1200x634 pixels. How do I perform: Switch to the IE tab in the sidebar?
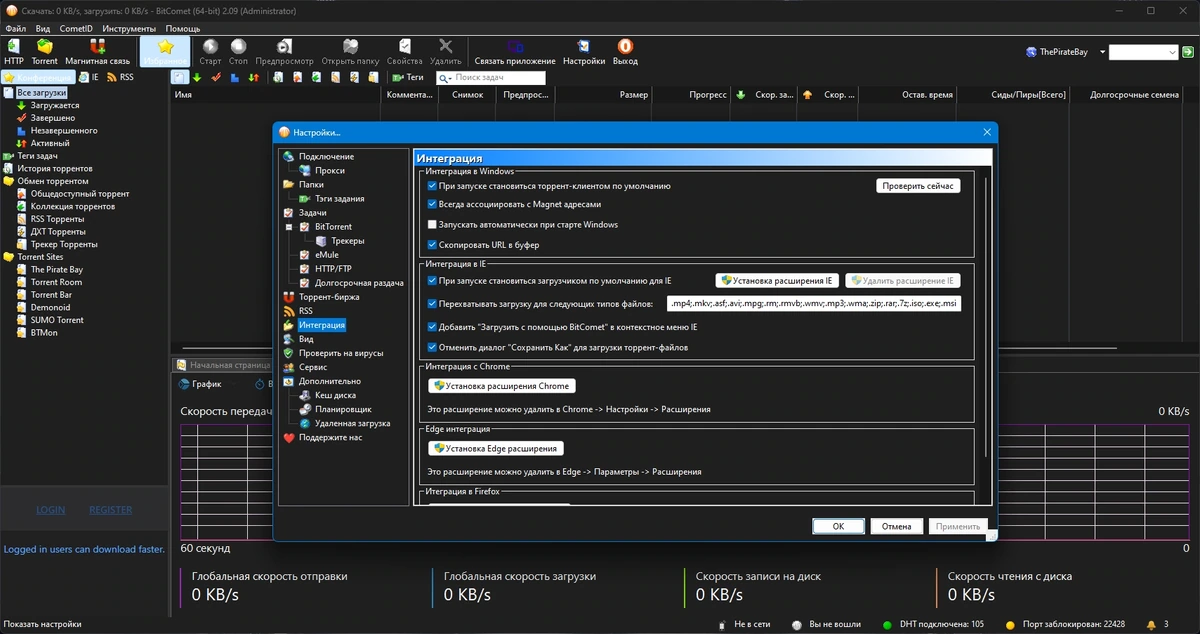click(x=89, y=77)
